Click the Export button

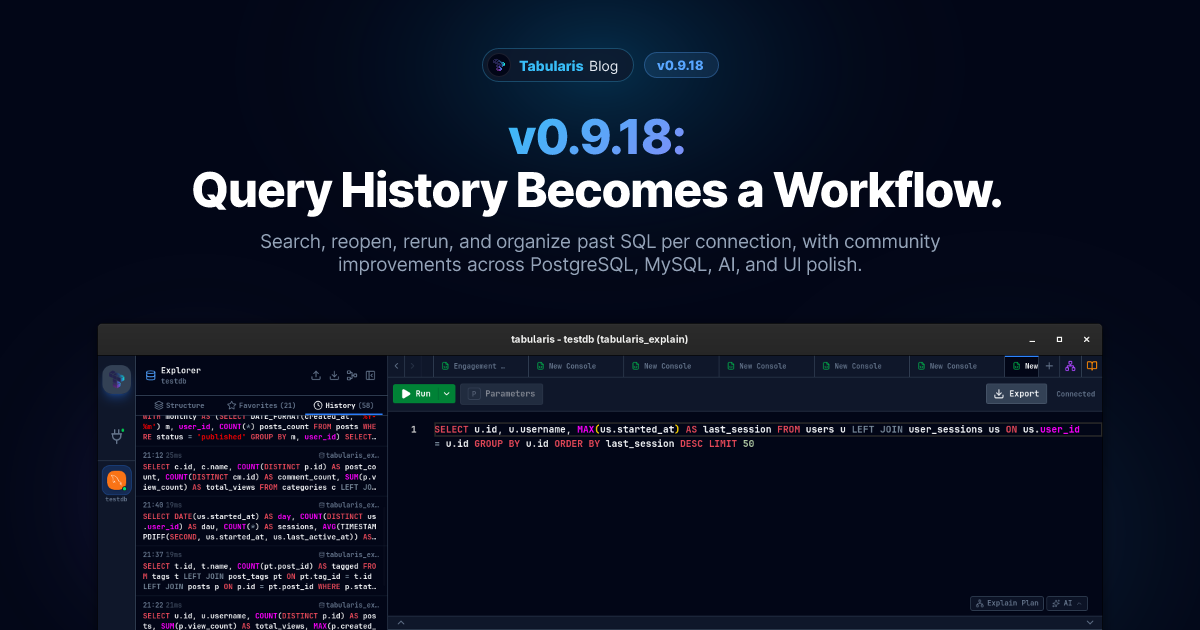coord(1016,393)
